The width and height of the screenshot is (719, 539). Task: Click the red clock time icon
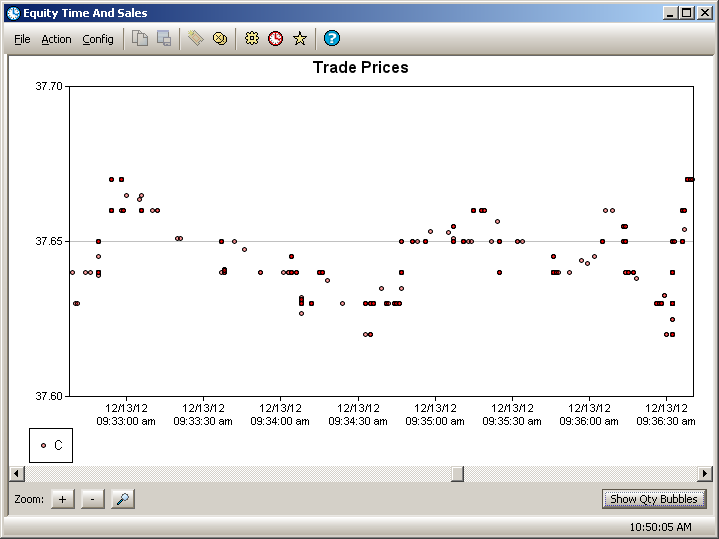[x=276, y=38]
